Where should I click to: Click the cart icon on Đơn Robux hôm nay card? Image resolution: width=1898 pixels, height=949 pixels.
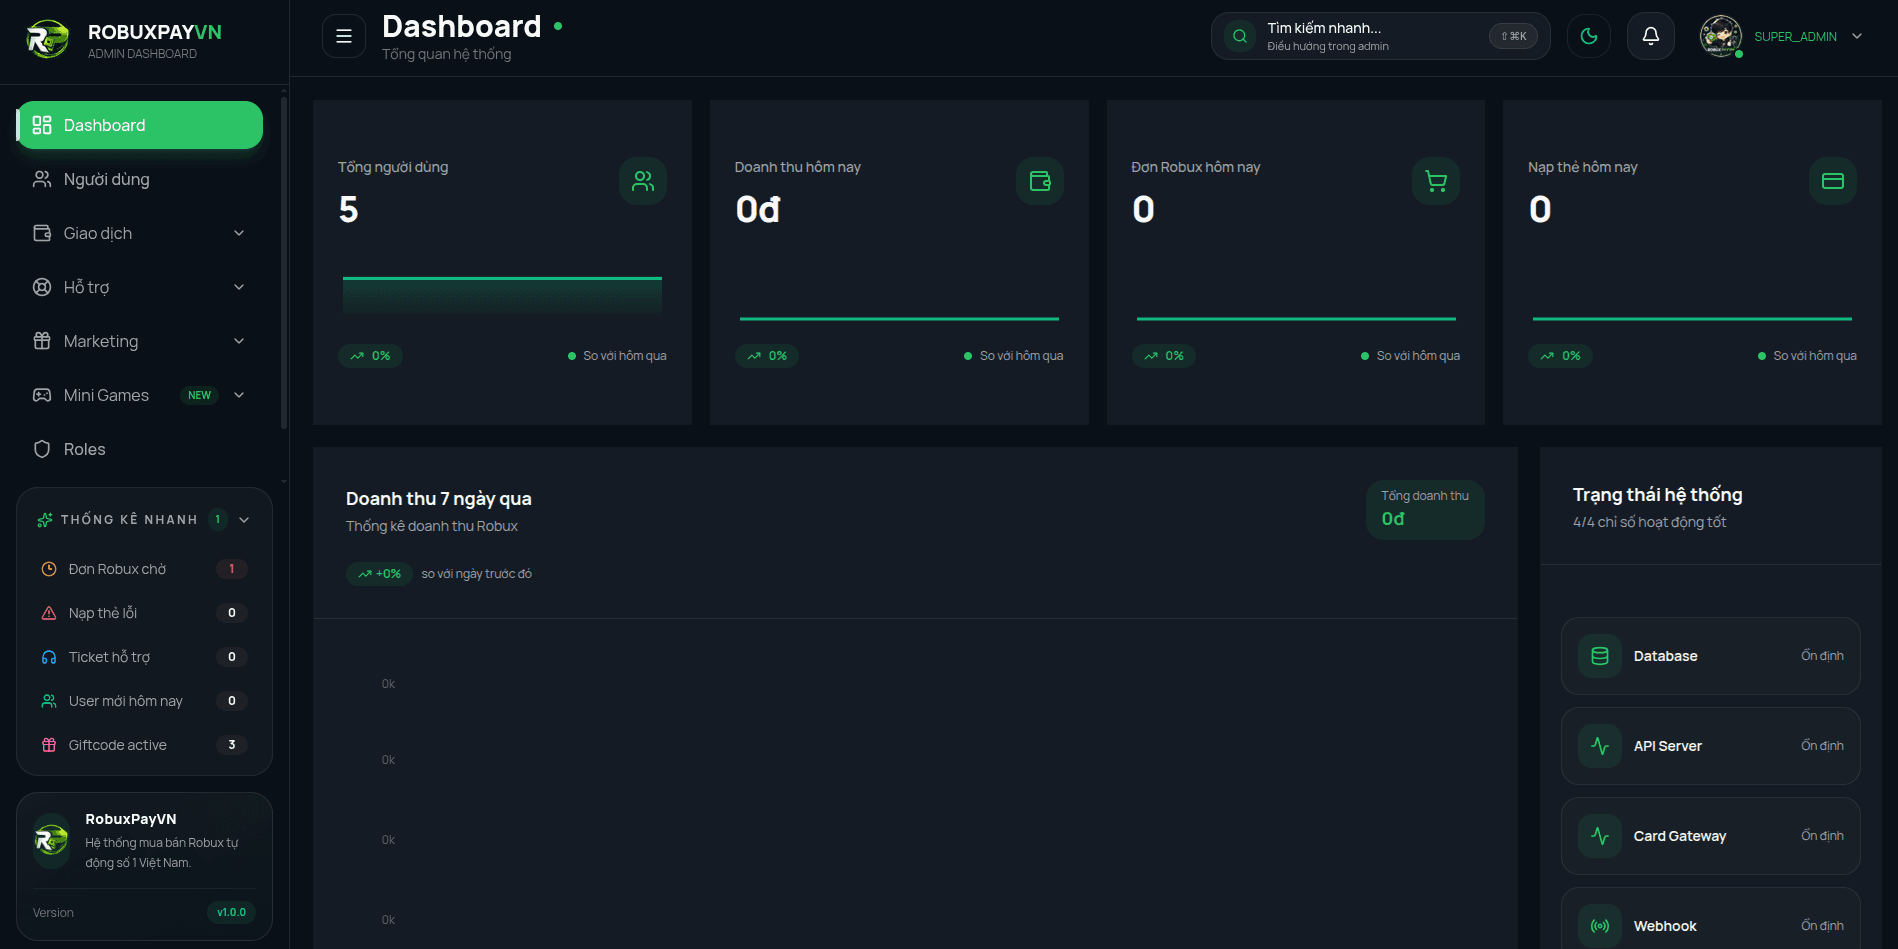tap(1436, 181)
